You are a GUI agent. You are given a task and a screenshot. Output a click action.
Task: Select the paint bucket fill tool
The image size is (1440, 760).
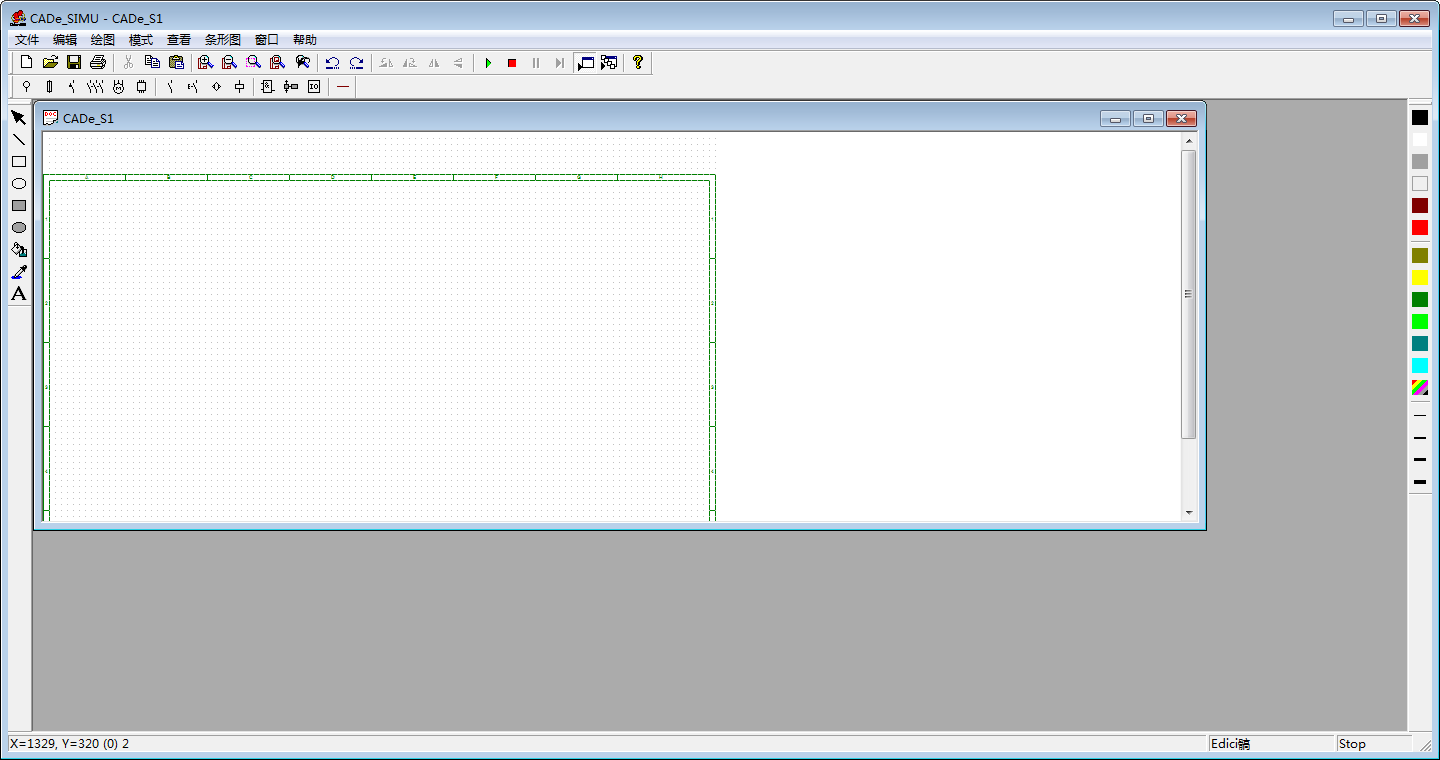18,250
